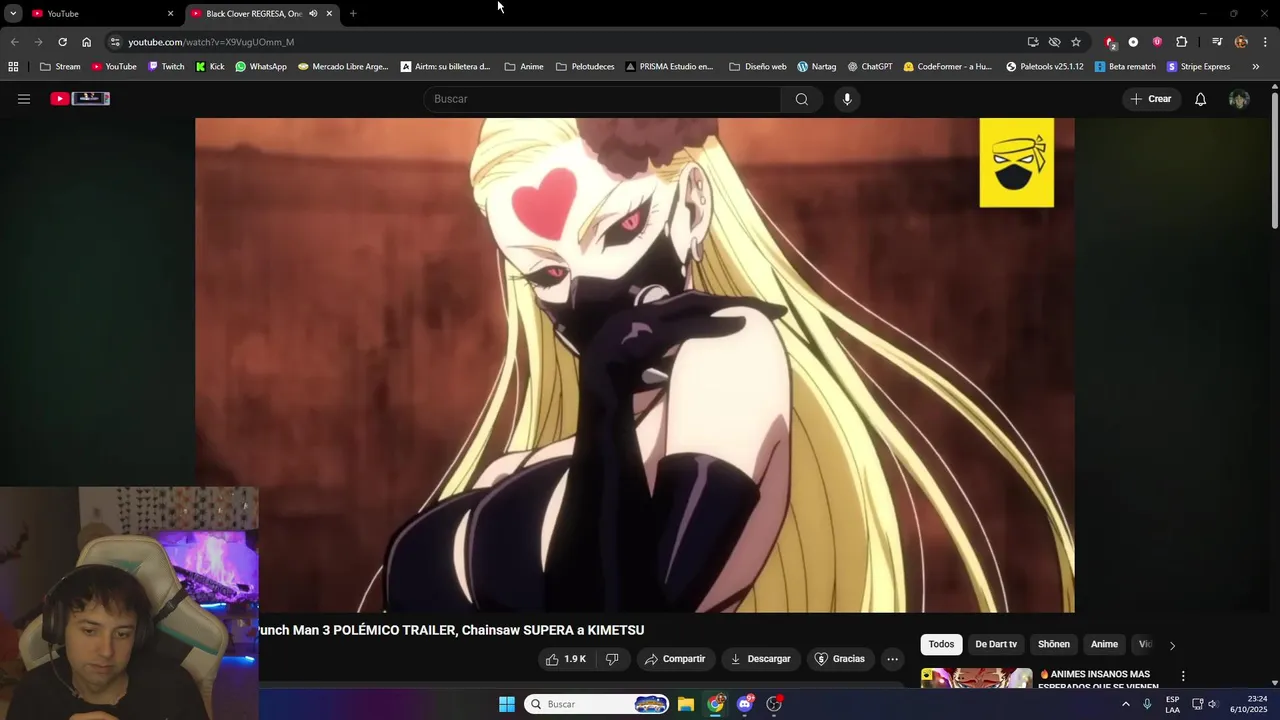1280x720 pixels.
Task: Open the browser home page
Action: point(86,42)
